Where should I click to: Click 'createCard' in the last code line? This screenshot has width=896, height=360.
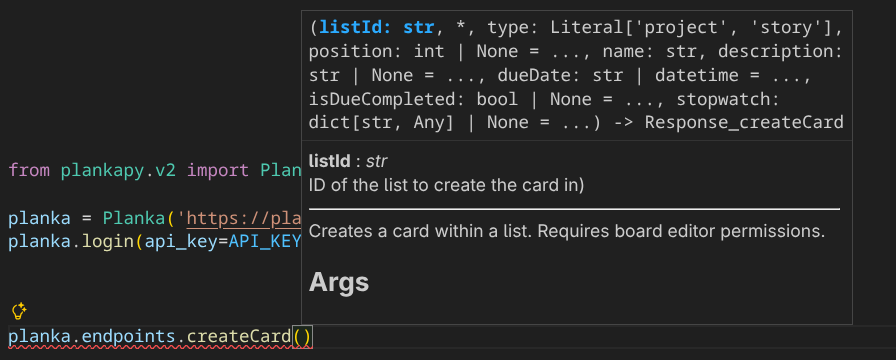click(239, 337)
